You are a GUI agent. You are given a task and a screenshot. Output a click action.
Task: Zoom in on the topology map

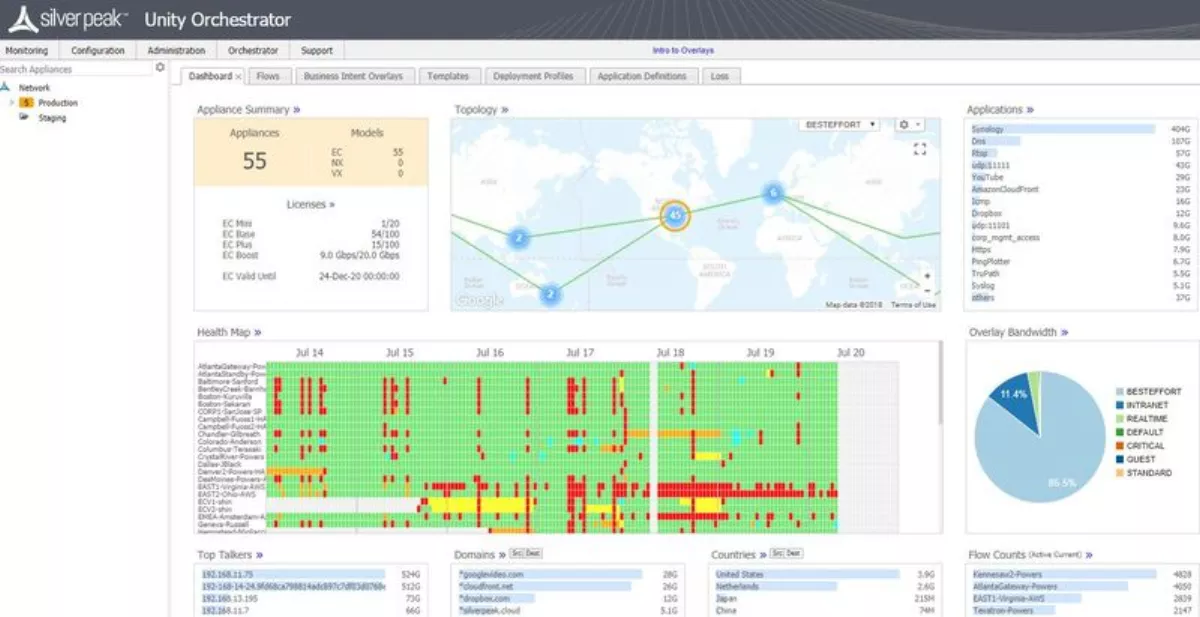tap(927, 276)
